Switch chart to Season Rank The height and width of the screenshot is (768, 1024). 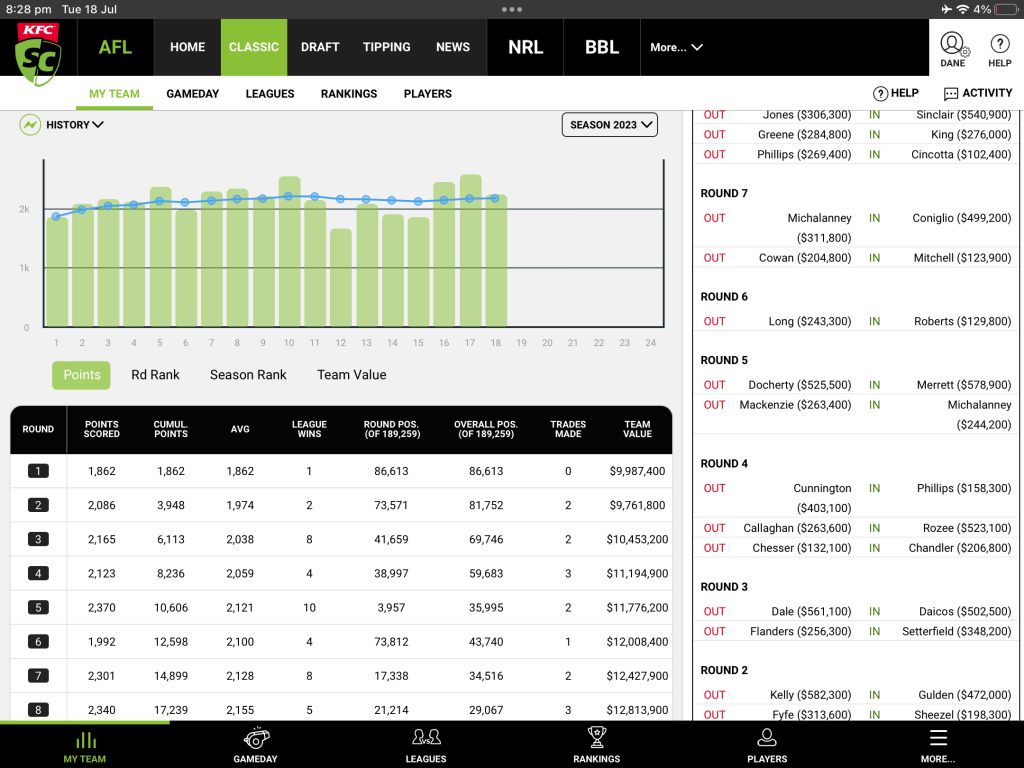click(248, 375)
